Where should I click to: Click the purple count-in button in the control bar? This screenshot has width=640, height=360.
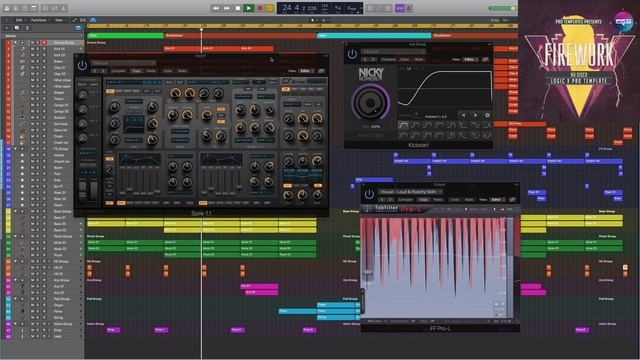point(400,8)
